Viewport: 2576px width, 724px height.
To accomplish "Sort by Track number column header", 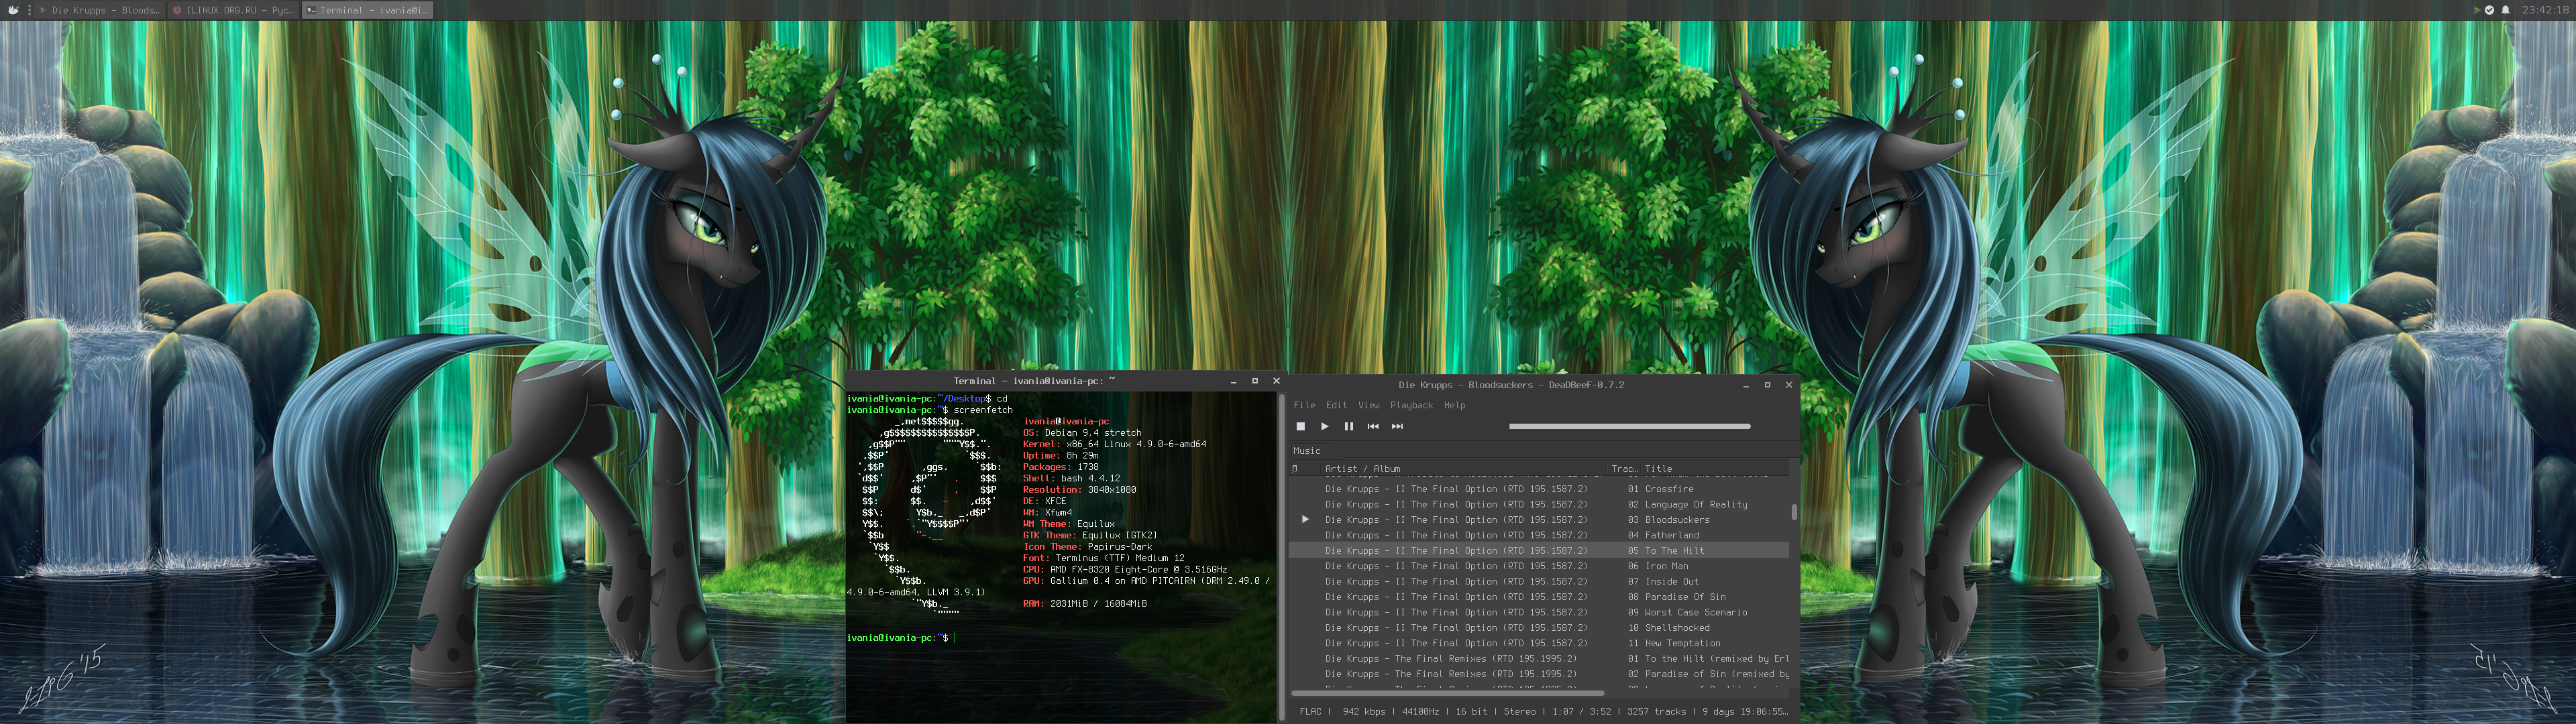I will click(1624, 468).
